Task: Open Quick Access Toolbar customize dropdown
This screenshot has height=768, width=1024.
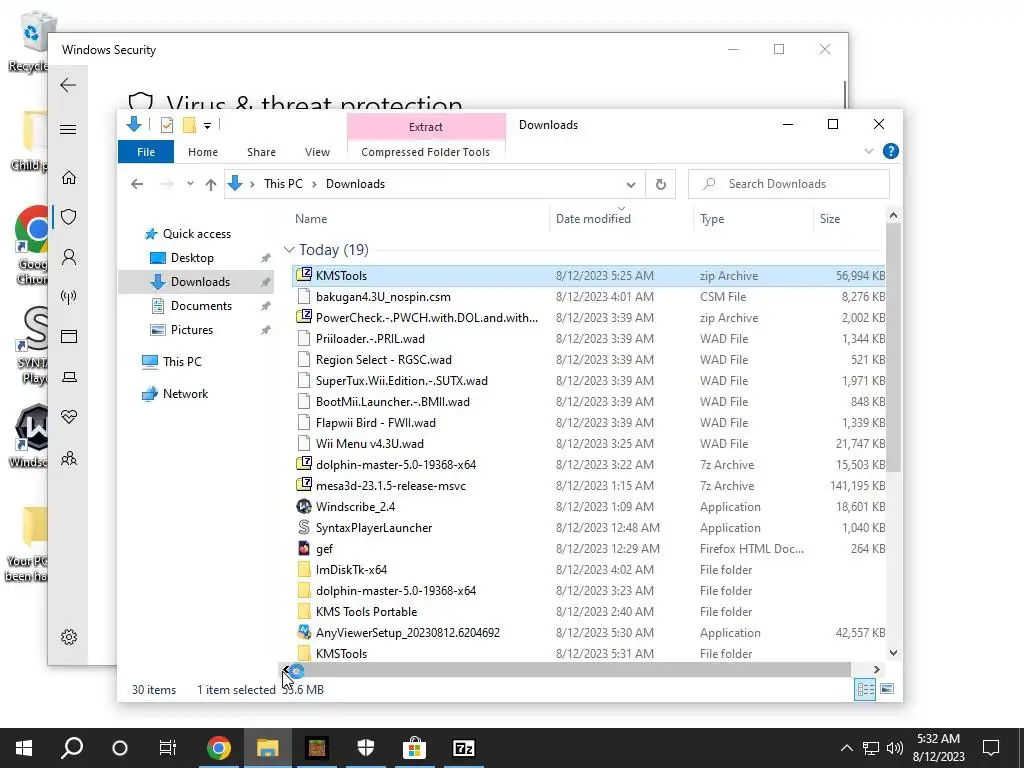Action: pos(207,125)
